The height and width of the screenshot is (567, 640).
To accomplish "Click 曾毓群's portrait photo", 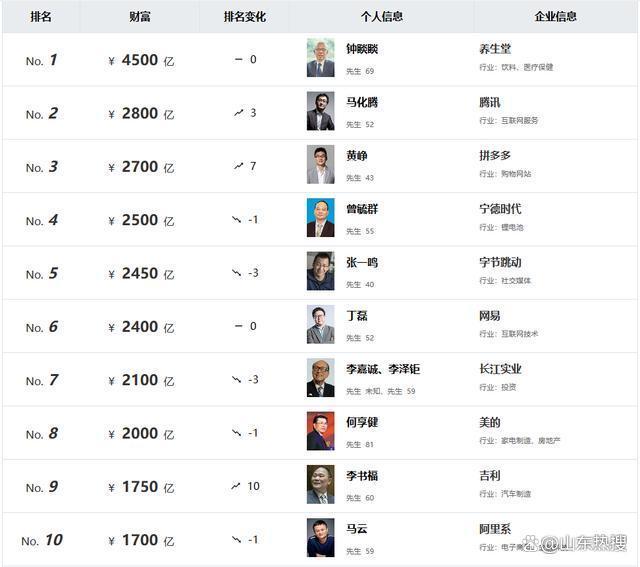I will 320,218.
